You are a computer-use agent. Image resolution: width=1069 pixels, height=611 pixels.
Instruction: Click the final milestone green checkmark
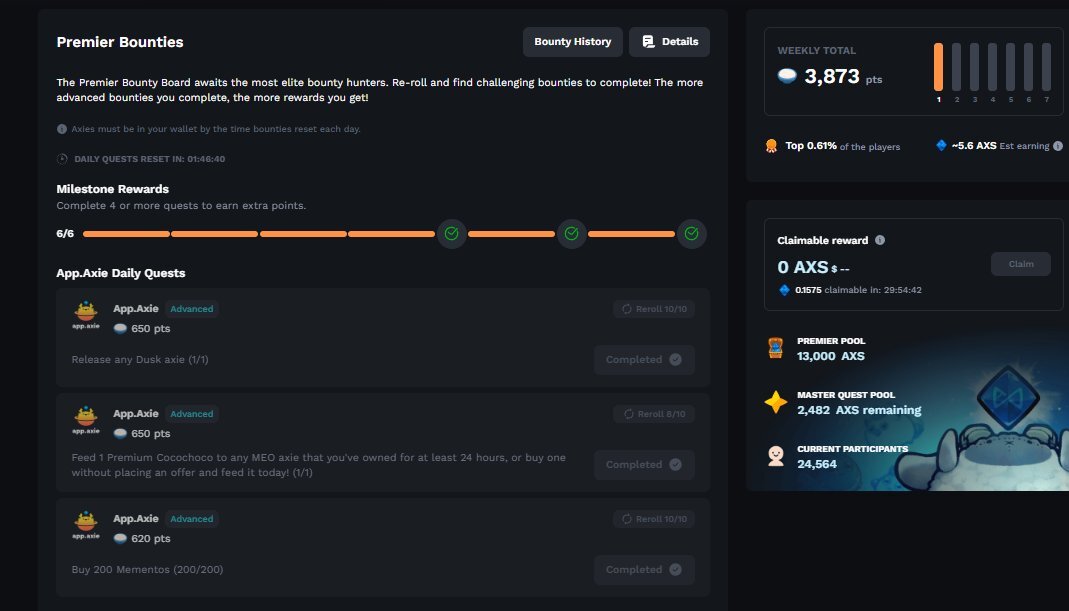coord(691,234)
